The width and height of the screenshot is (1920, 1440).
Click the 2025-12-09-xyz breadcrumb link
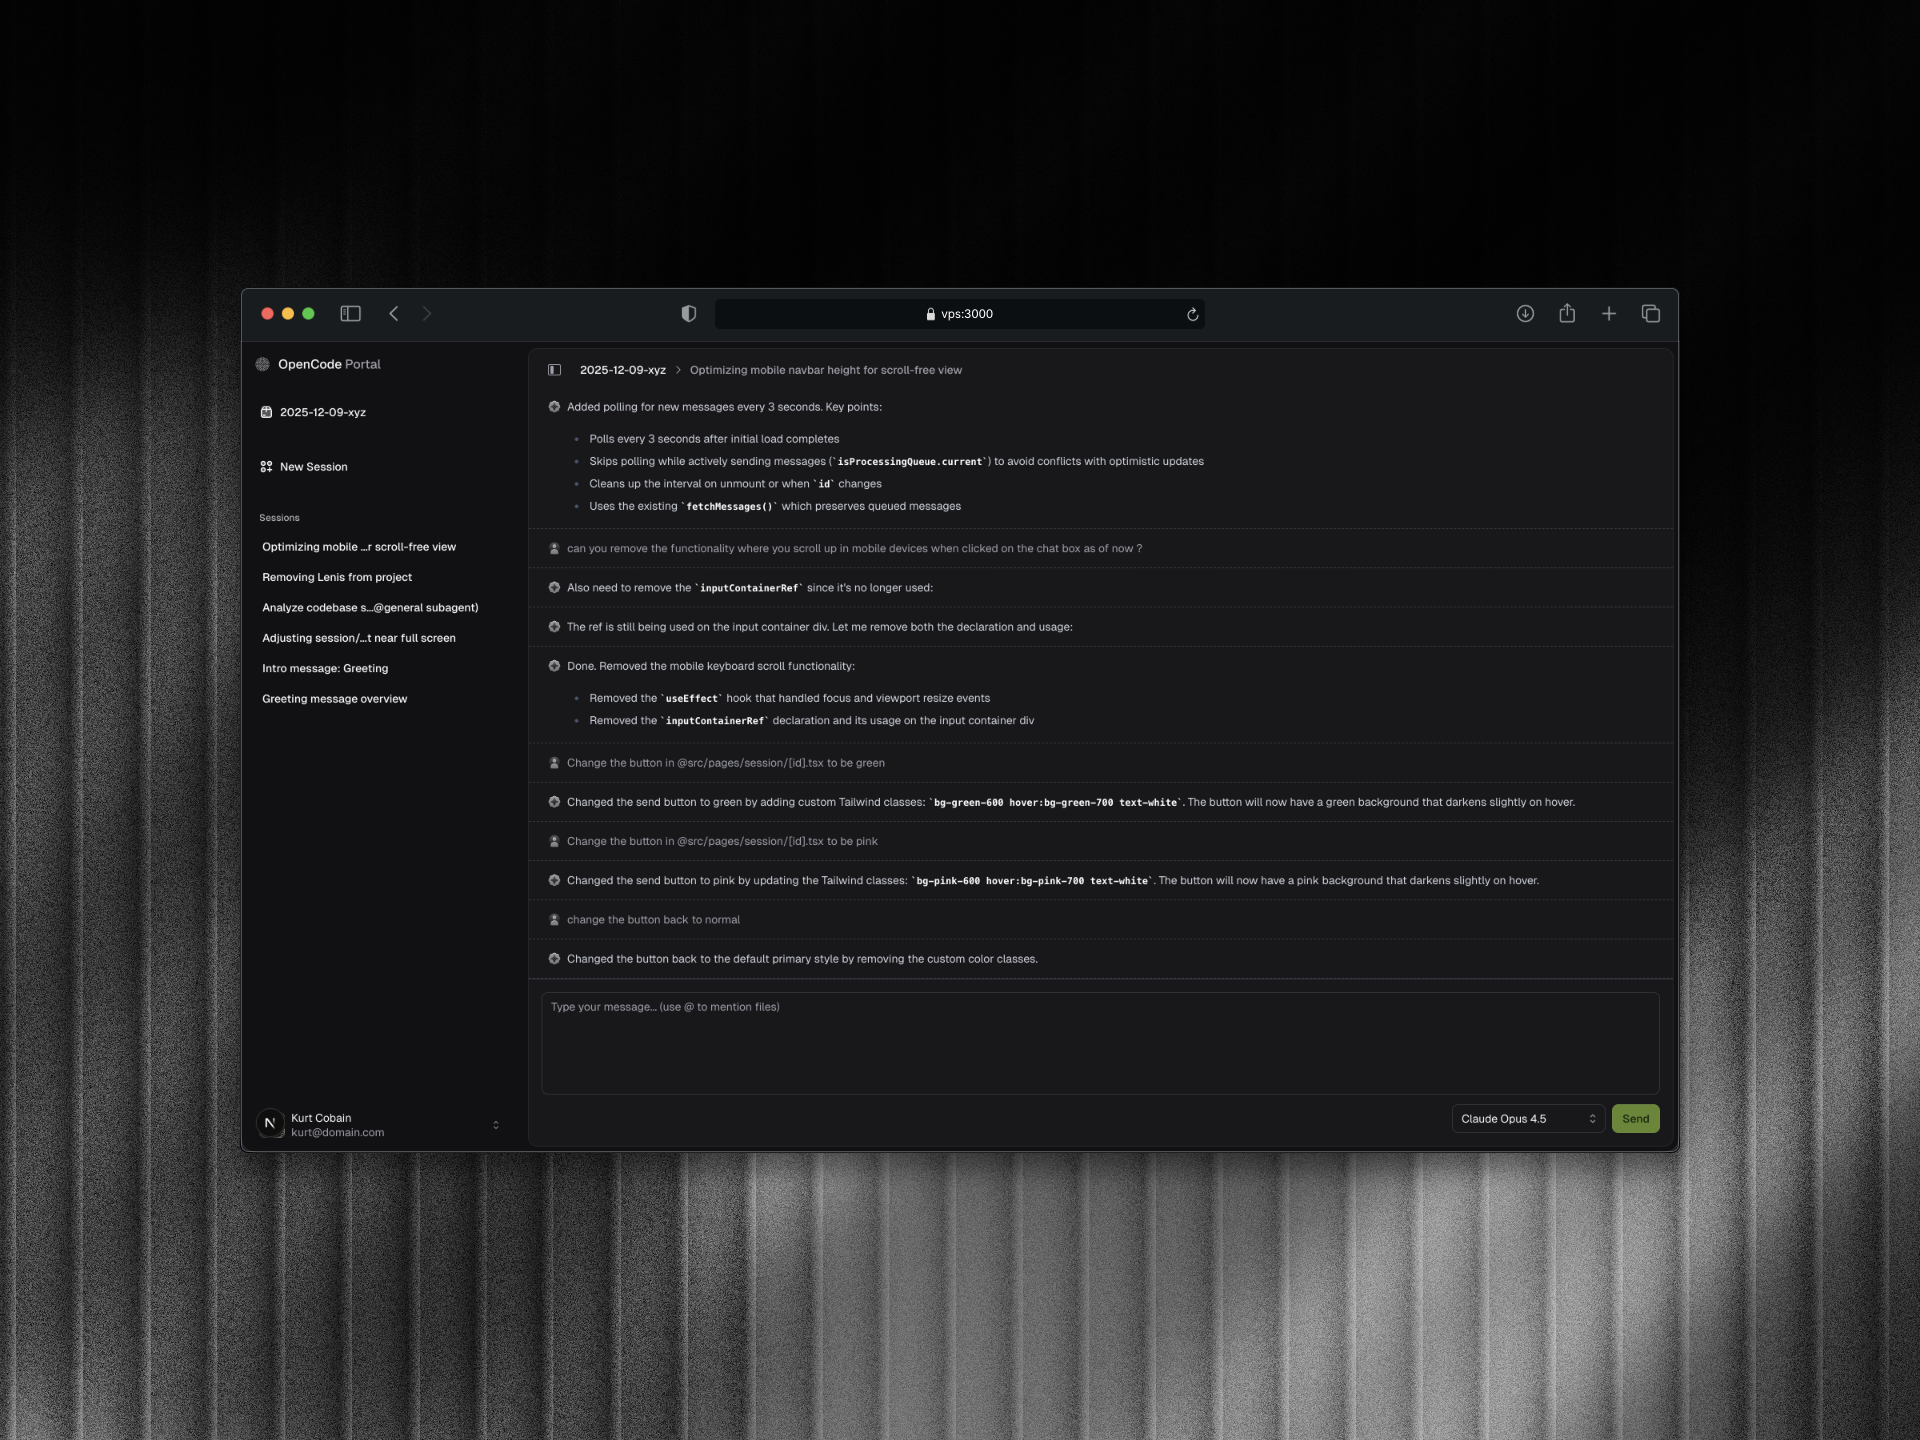(x=622, y=370)
